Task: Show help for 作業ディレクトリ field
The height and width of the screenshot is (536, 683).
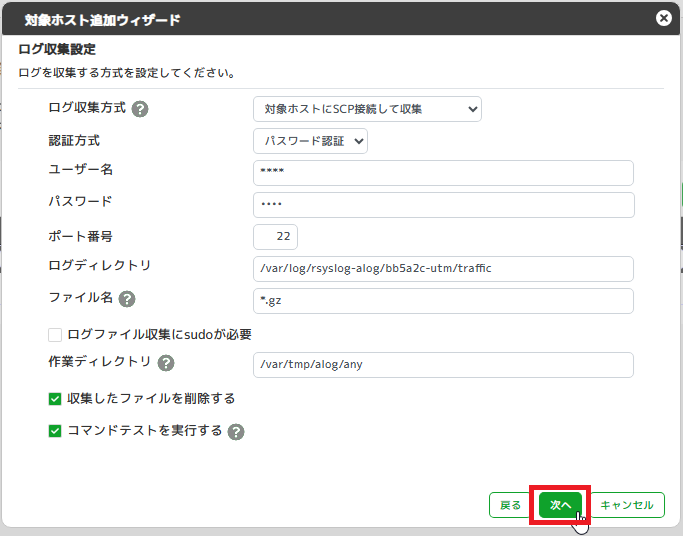Action: coord(166,363)
